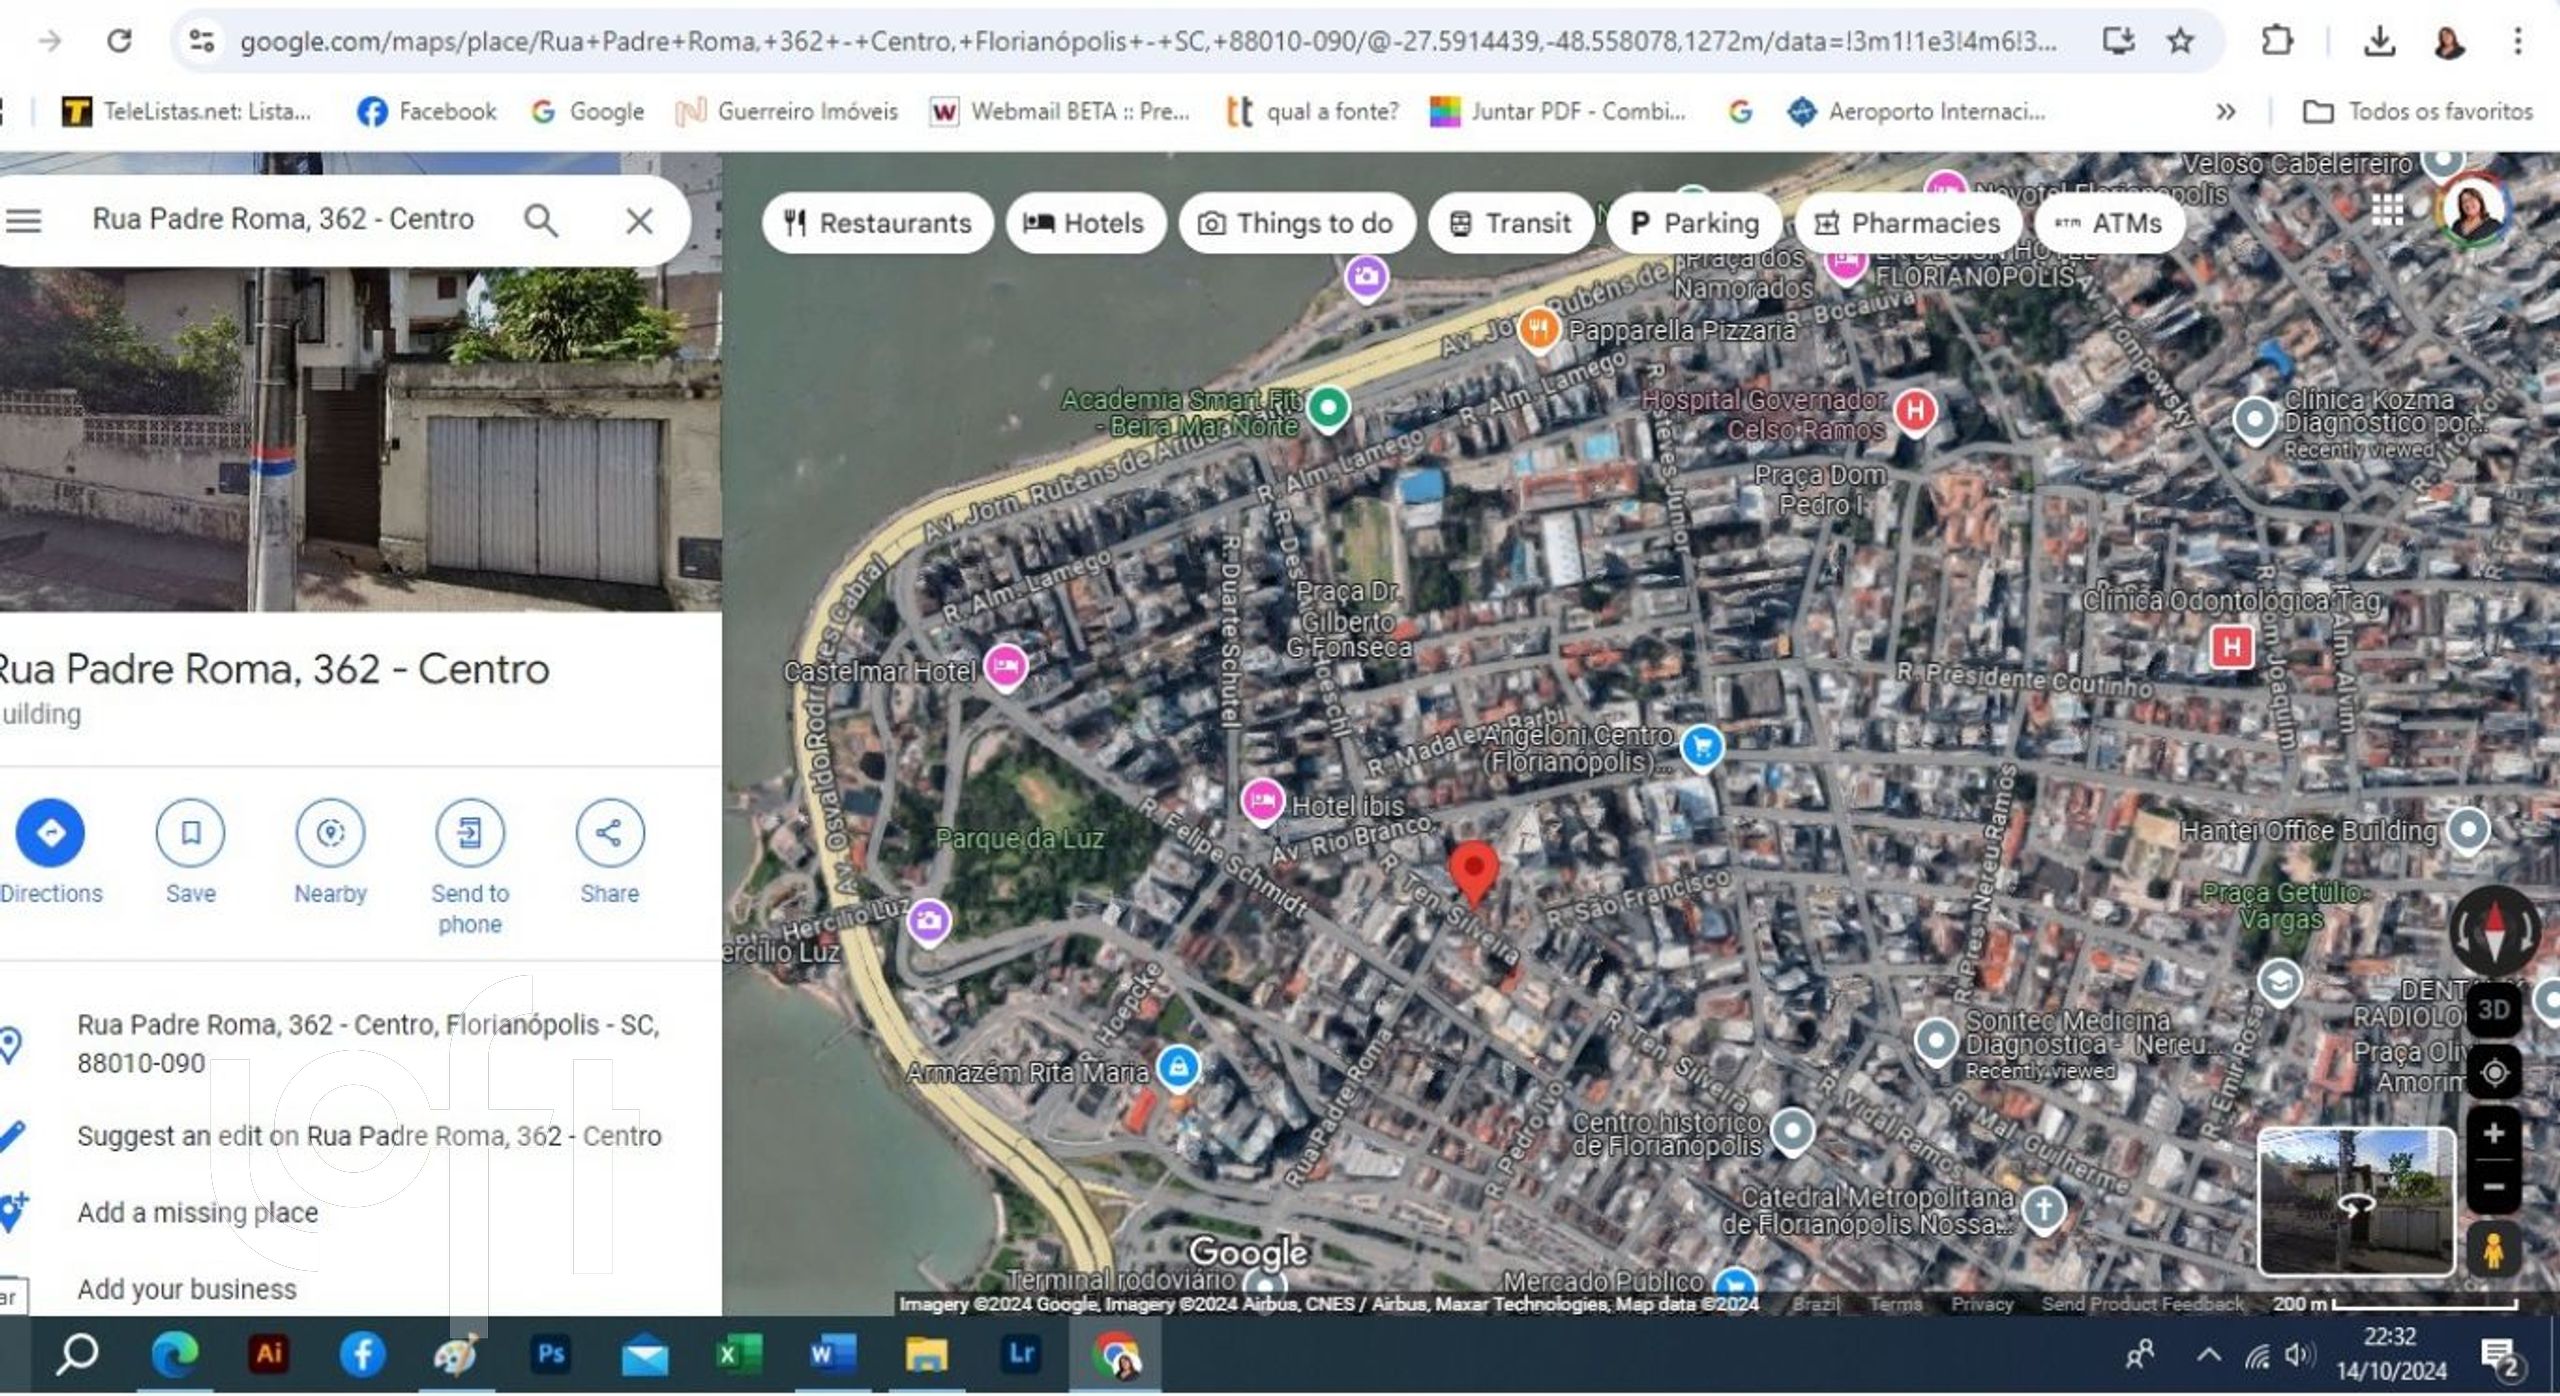The width and height of the screenshot is (2560, 1396).
Task: Save this place with the bookmark icon
Action: 190,833
